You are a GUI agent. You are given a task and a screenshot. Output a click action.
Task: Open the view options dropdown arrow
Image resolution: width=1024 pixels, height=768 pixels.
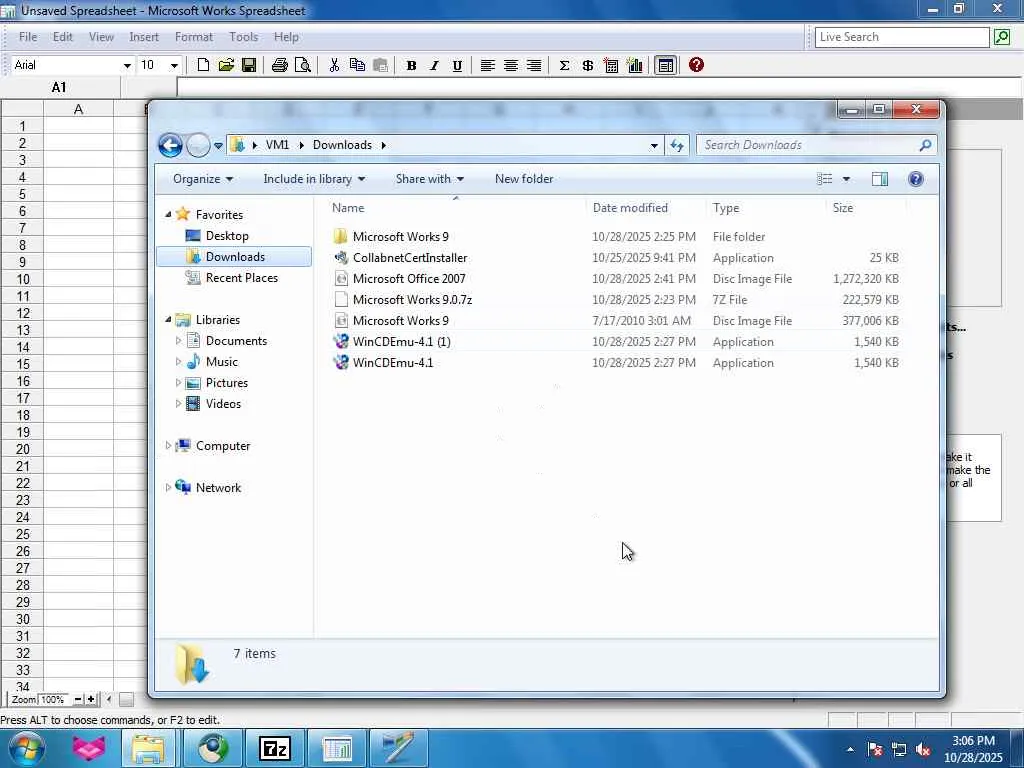click(846, 179)
